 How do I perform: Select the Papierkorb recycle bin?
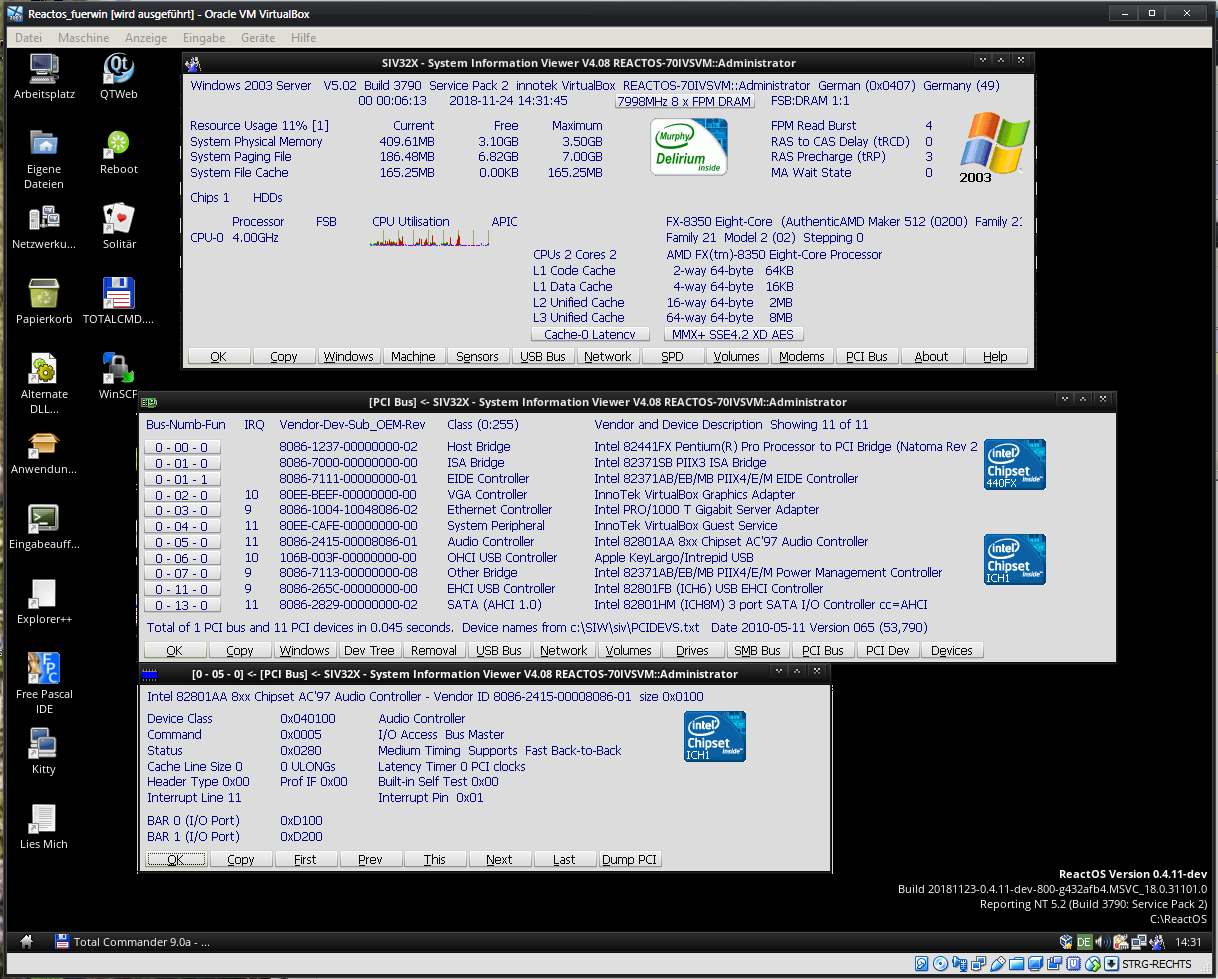44,294
